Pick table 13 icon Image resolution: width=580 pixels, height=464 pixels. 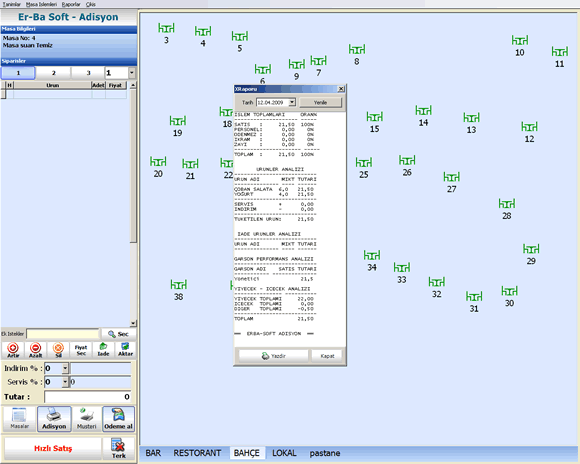tap(471, 118)
